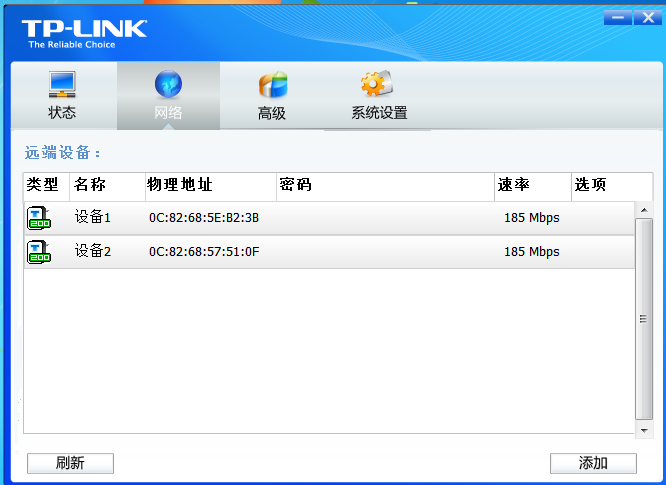This screenshot has width=666, height=485.
Task: Click the powerline adapter icon for 设备1
Action: pos(38,218)
